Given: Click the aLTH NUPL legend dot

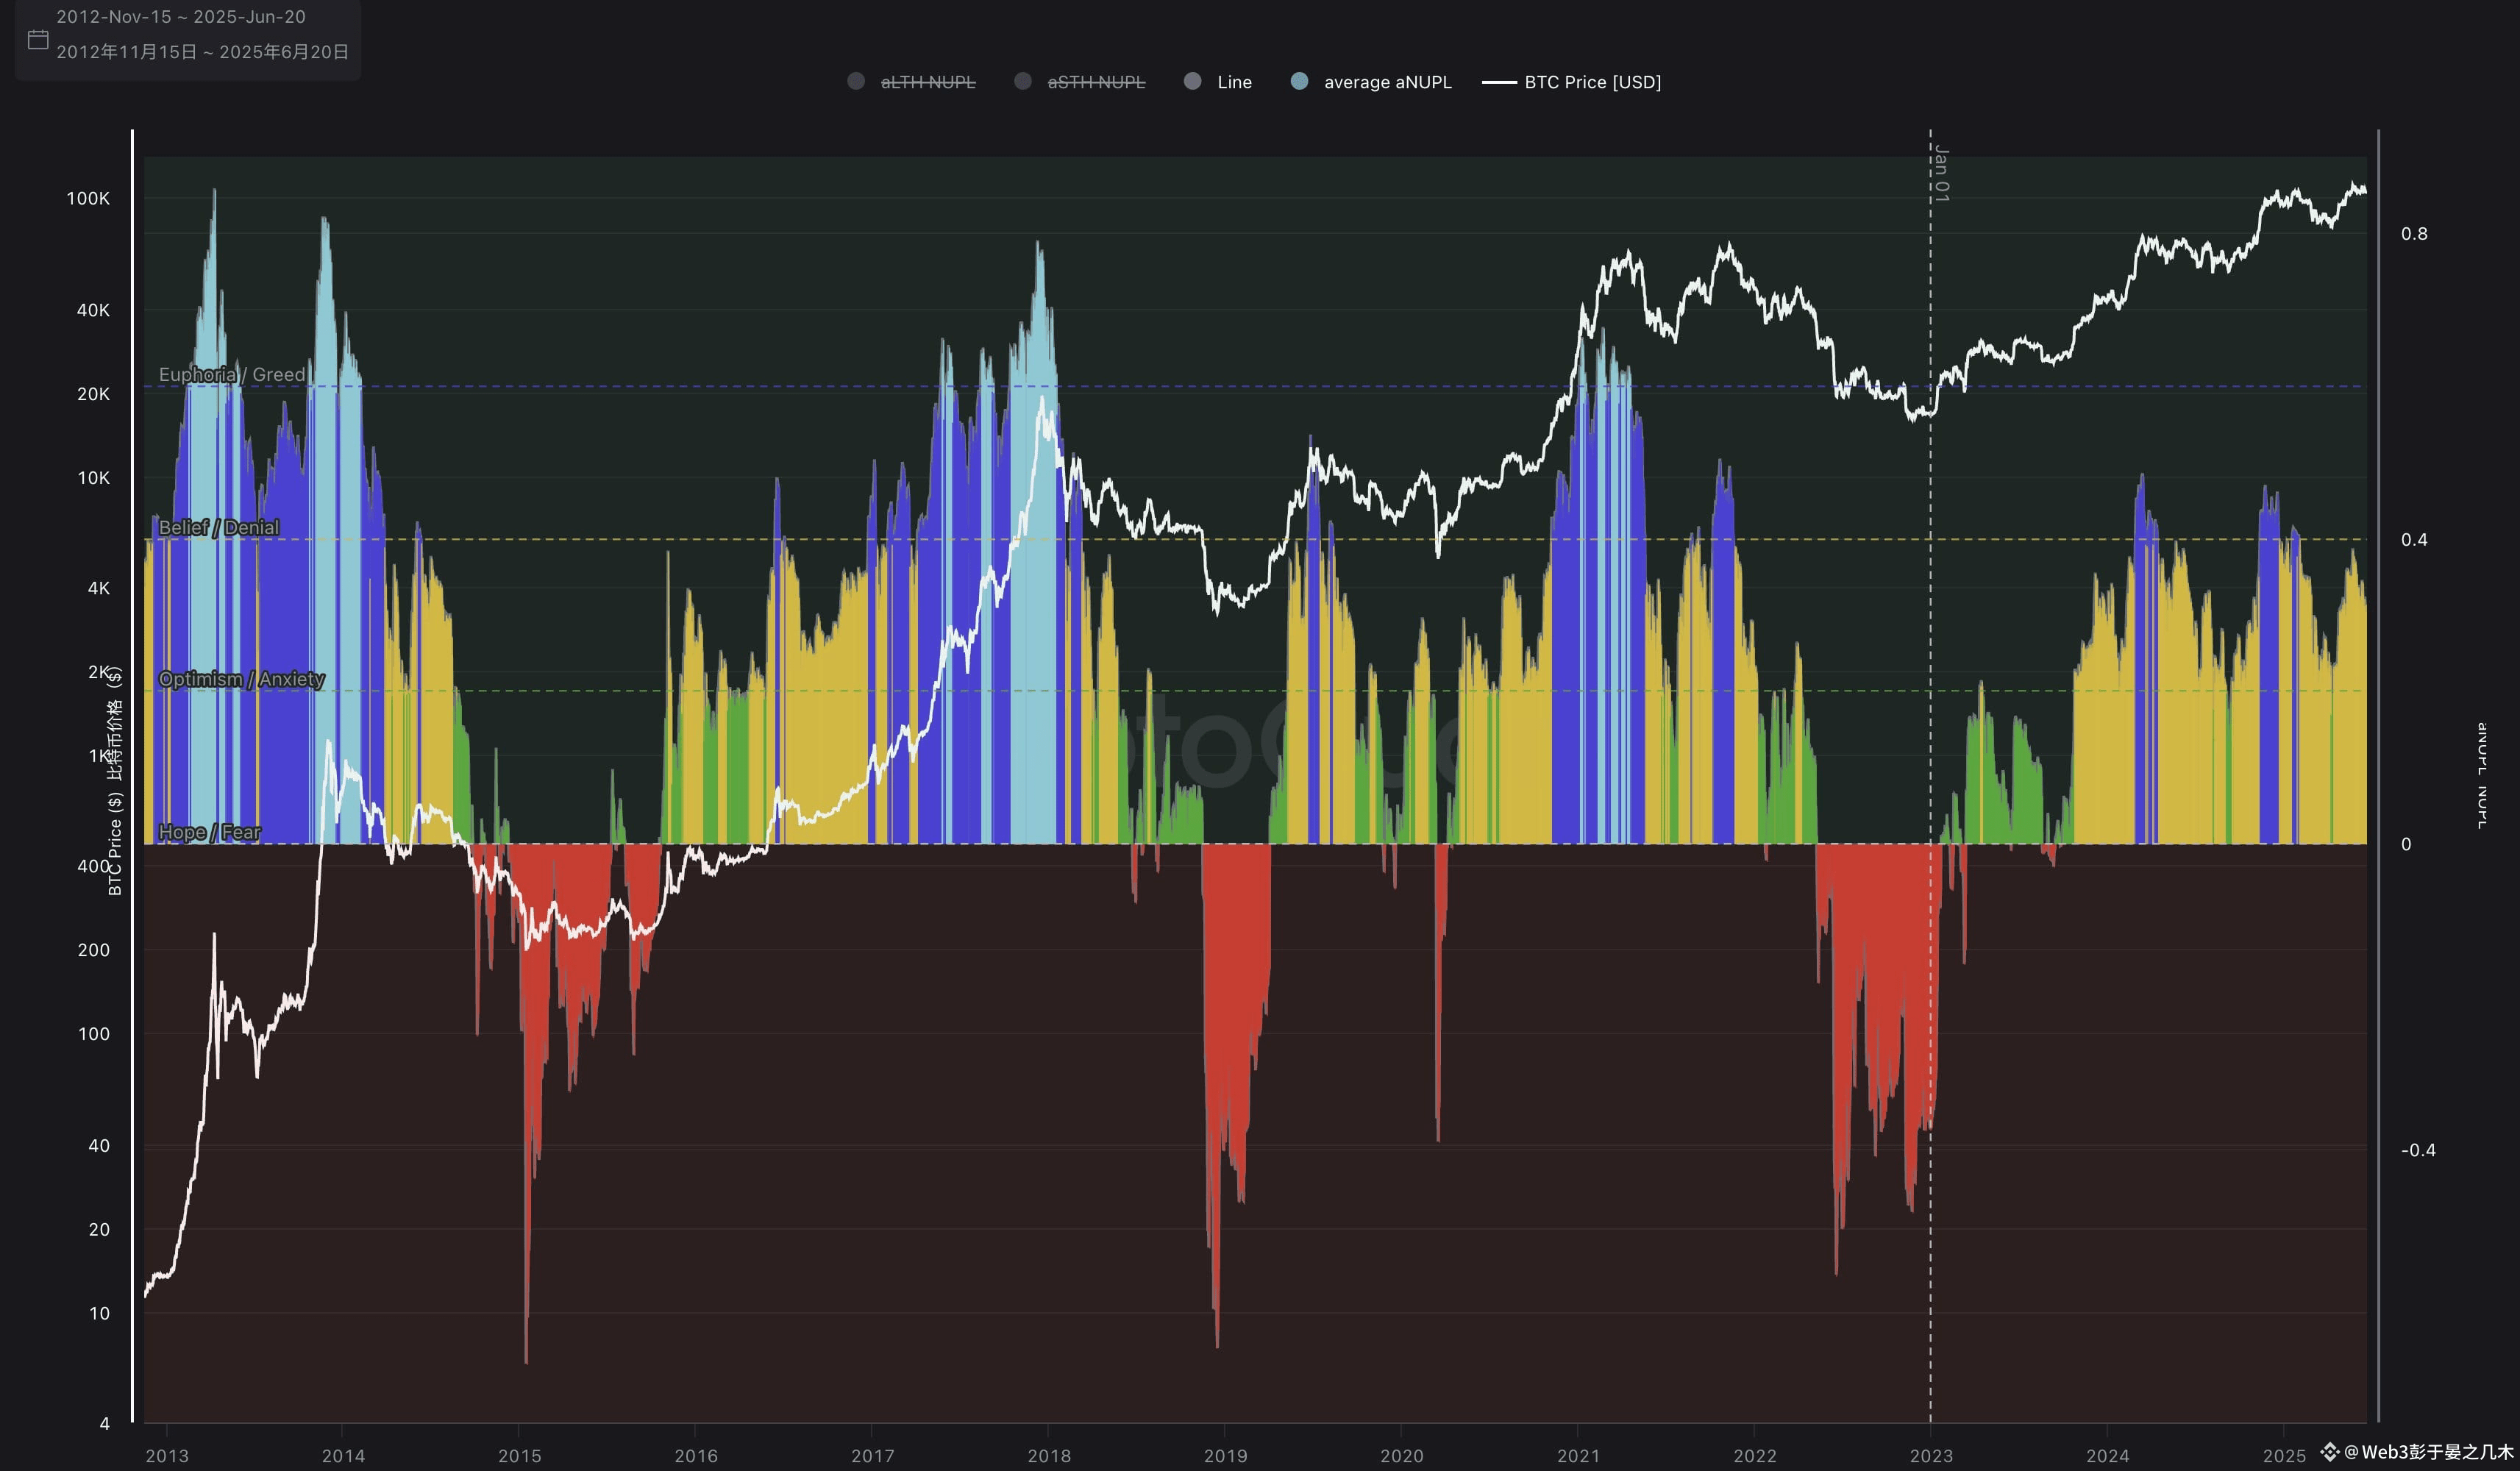Looking at the screenshot, I should [856, 81].
